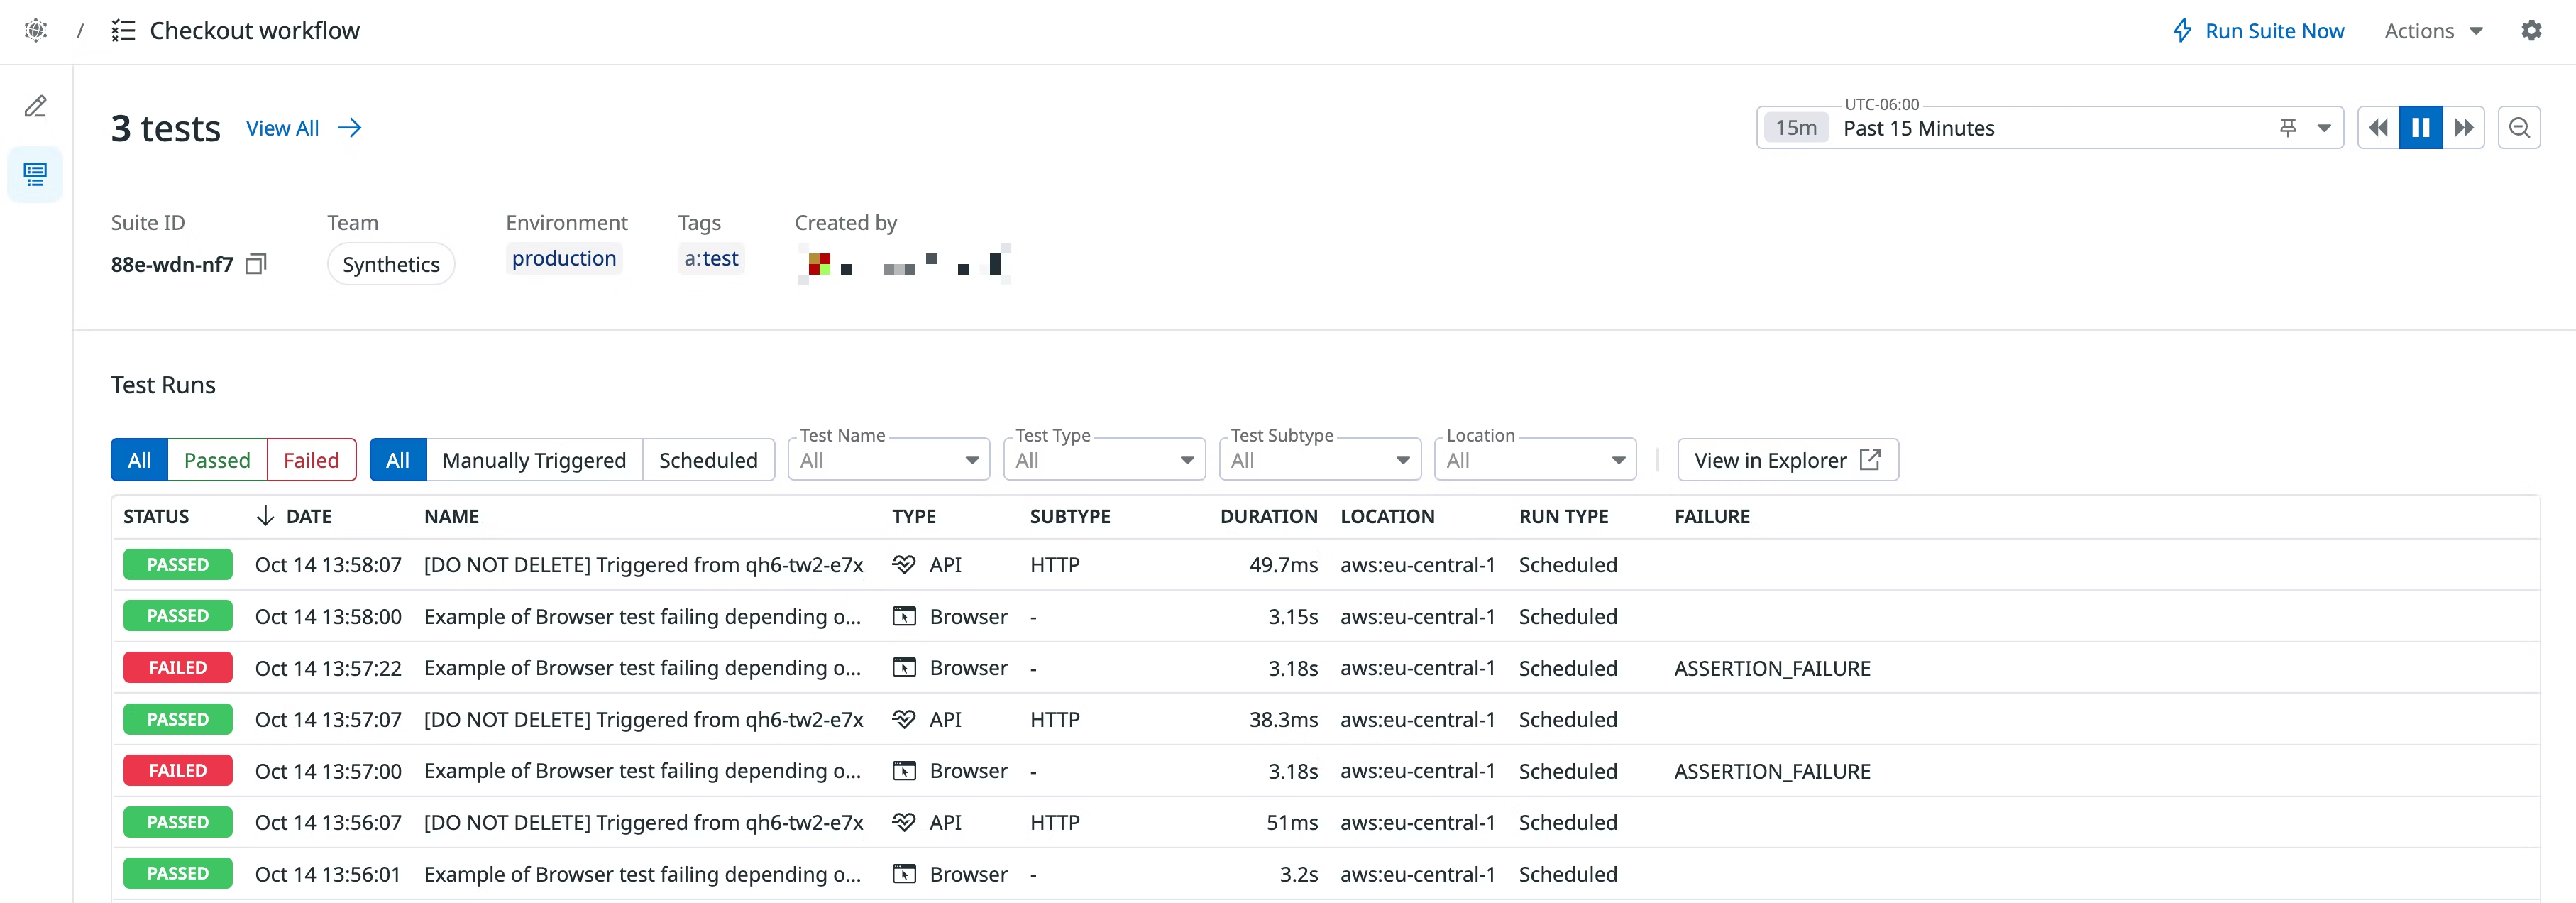Screen dimensions: 2576x903
Task: Pin the Past 15 Minutes time frame
Action: (2289, 127)
